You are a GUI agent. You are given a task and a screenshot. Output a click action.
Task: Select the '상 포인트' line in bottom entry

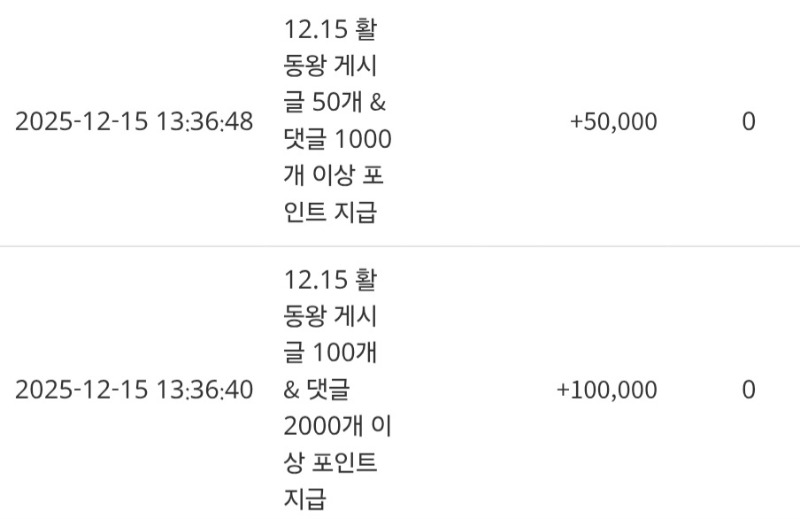click(x=329, y=462)
